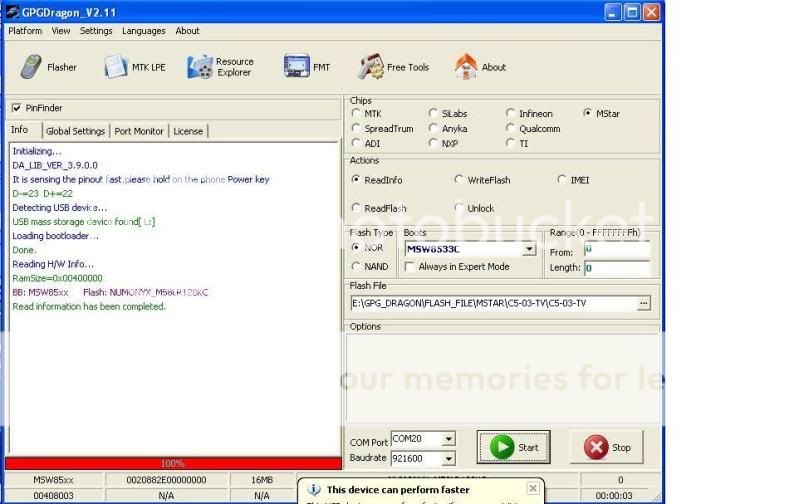Close the 'device can perform faster' balloon
The height and width of the screenshot is (504, 799).
[532, 488]
